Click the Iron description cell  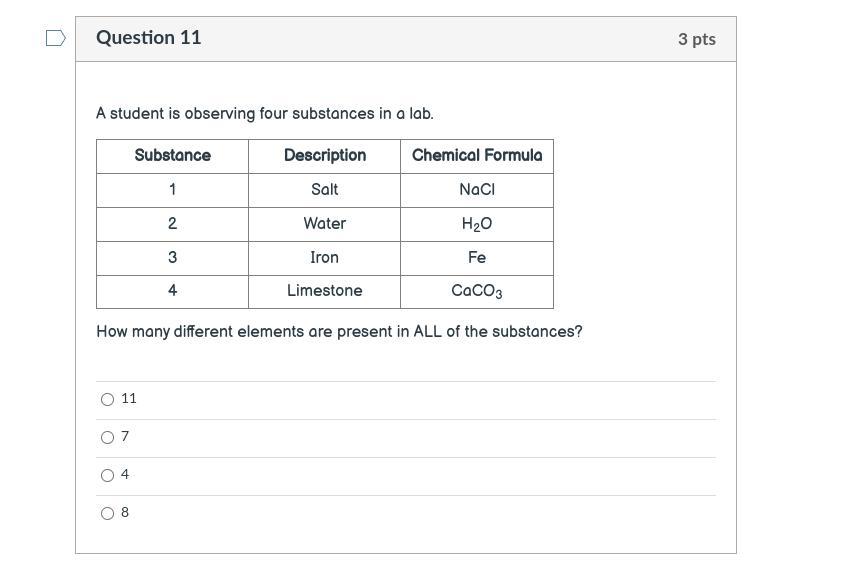click(x=324, y=258)
